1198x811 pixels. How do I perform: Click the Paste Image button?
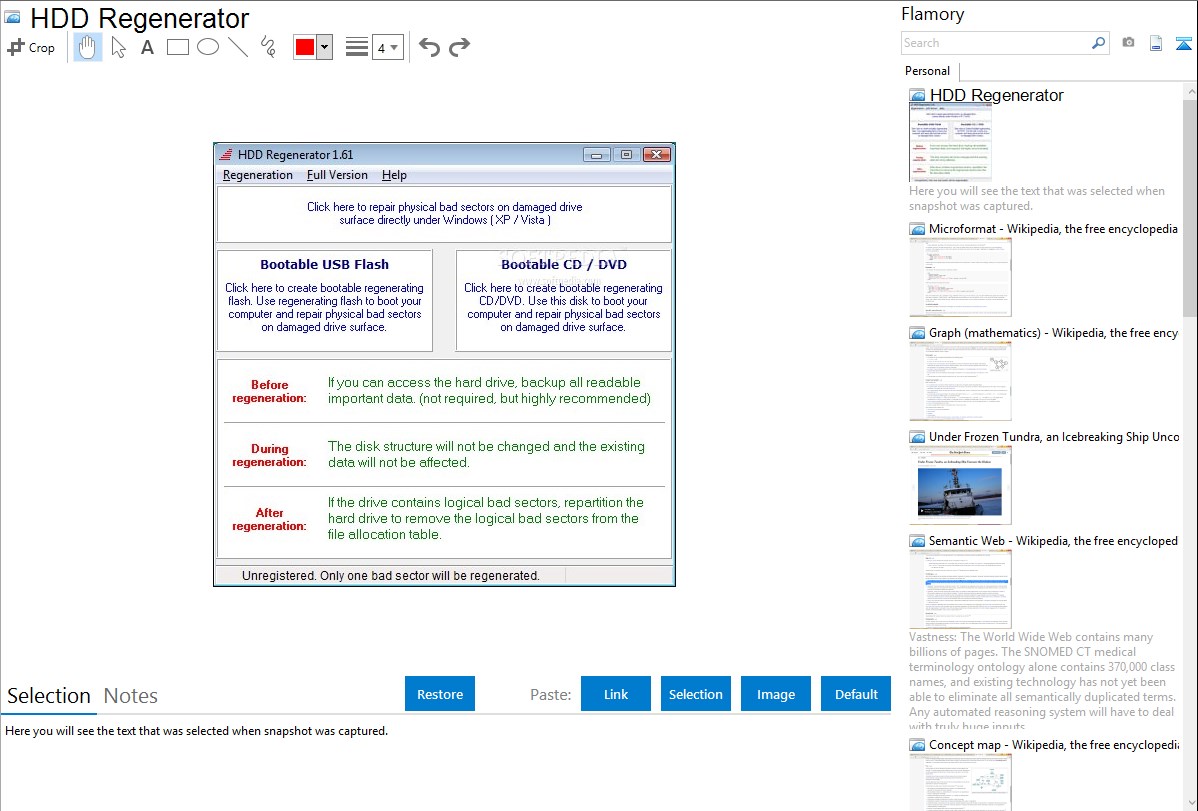775,694
